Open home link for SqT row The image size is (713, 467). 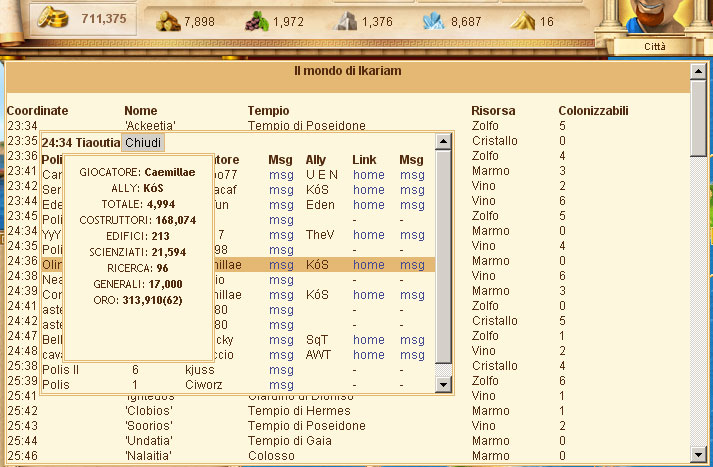[x=369, y=340]
